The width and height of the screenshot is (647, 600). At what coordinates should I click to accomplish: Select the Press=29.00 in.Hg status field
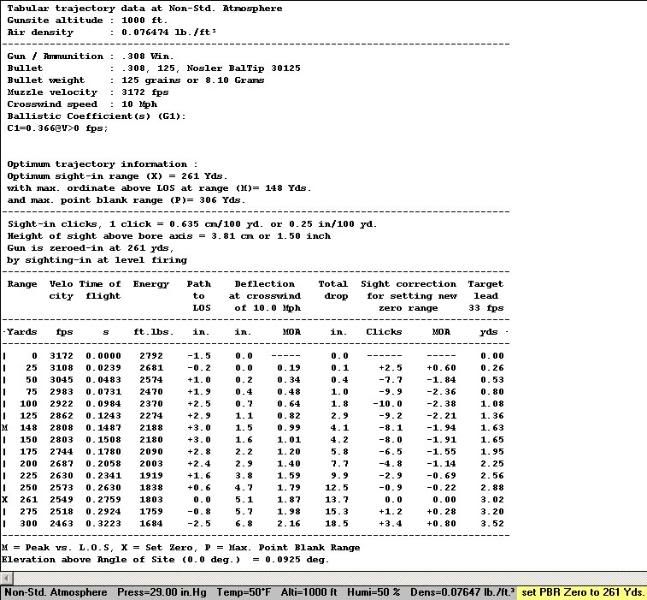click(161, 592)
